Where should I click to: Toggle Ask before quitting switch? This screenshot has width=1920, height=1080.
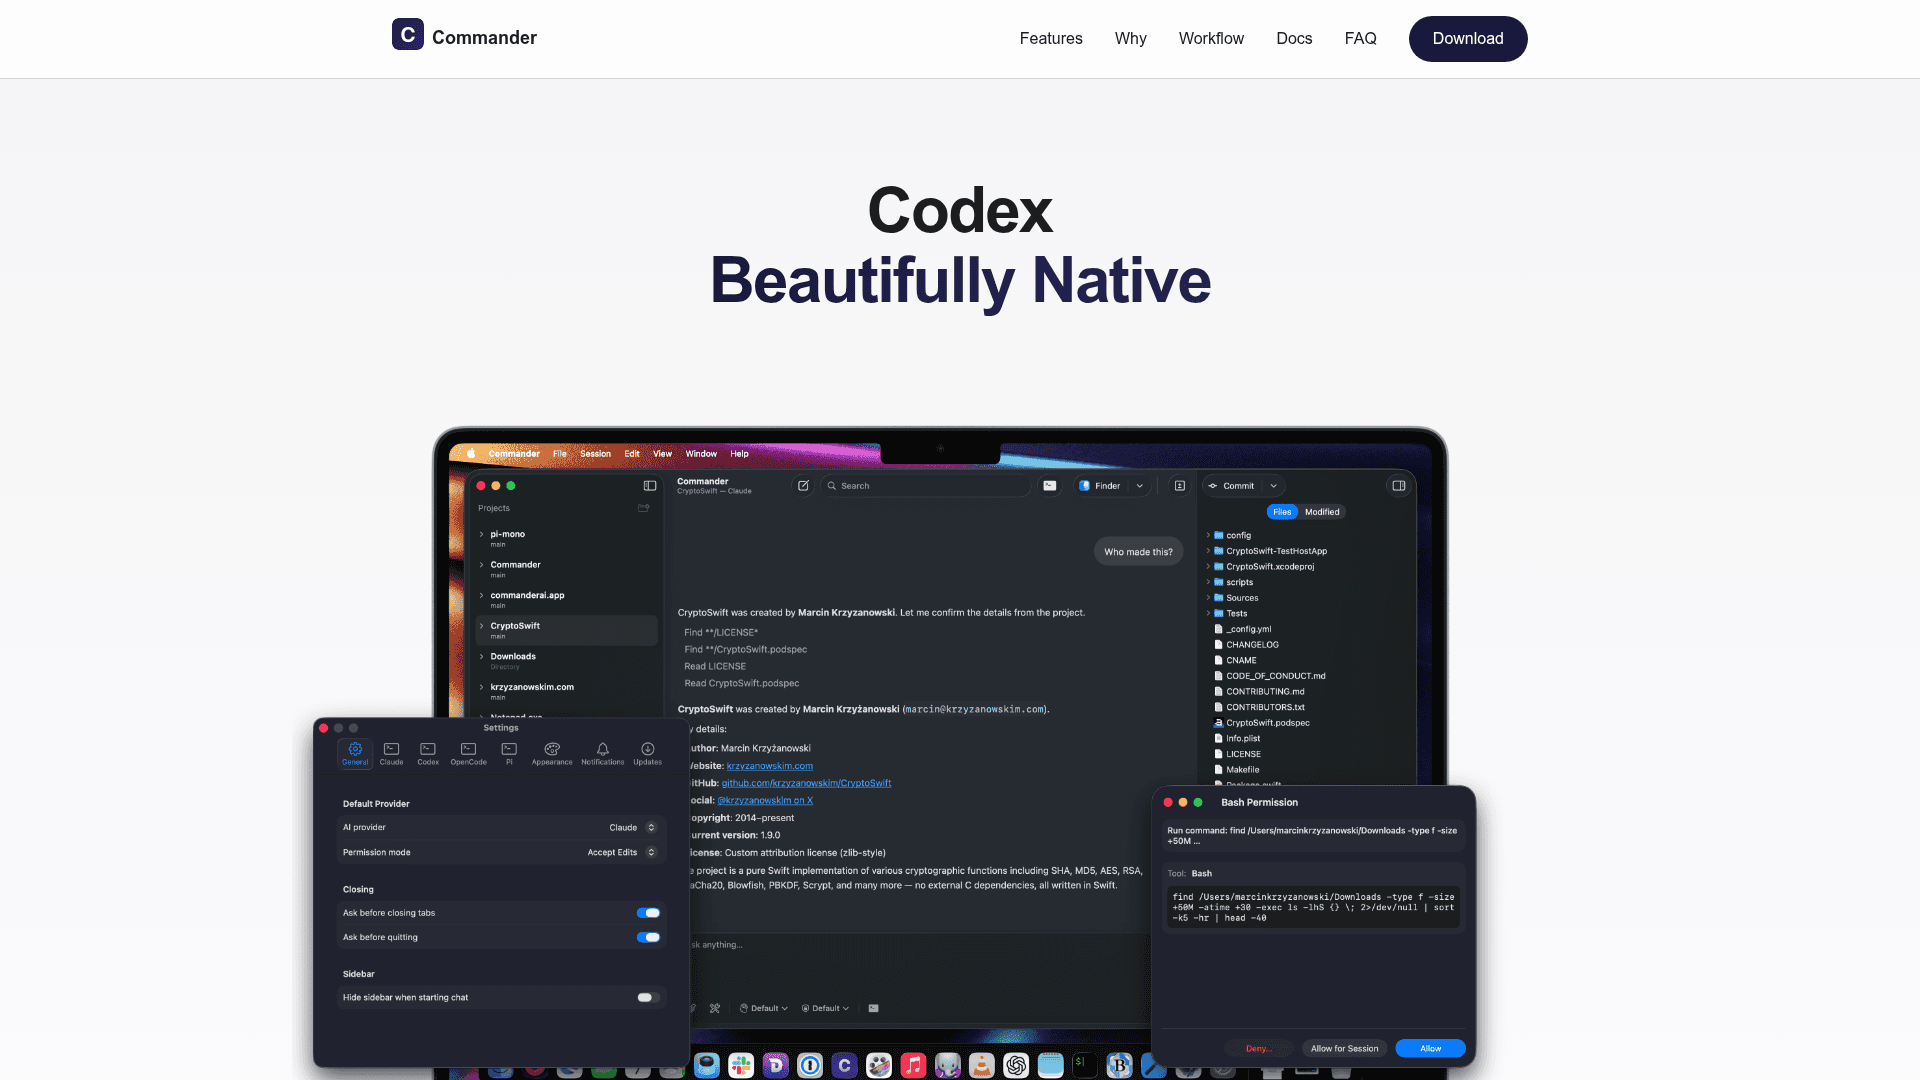(x=648, y=937)
